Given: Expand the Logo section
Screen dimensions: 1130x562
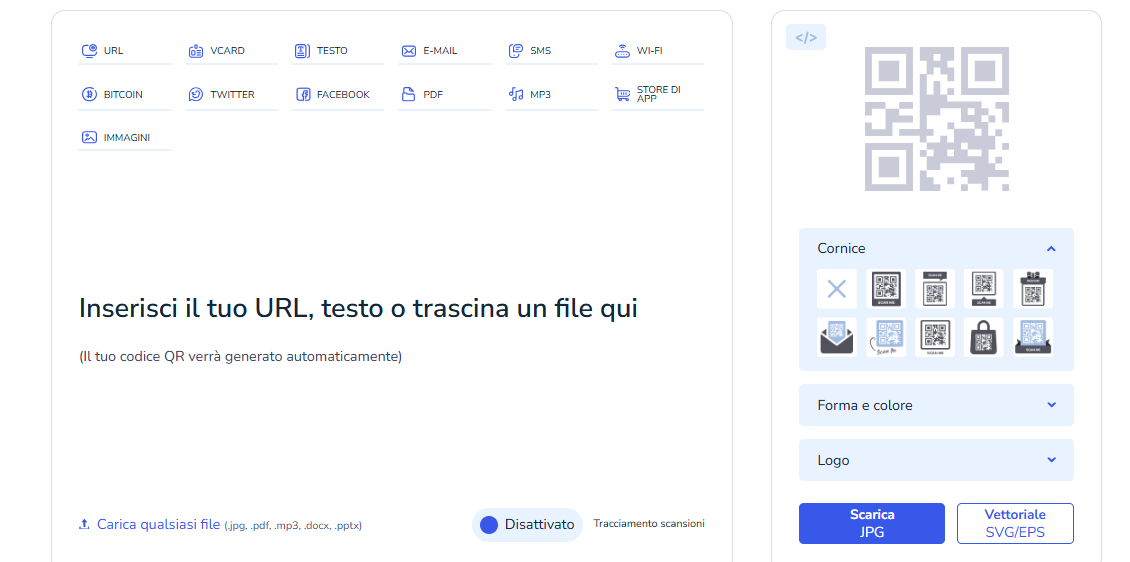Looking at the screenshot, I should pyautogui.click(x=936, y=460).
